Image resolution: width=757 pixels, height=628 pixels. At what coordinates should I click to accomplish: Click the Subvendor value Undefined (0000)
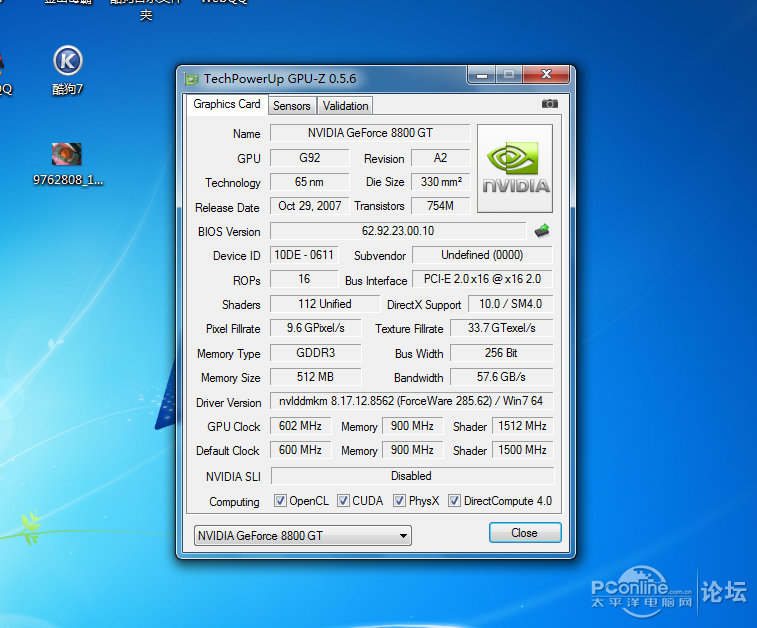[x=482, y=255]
